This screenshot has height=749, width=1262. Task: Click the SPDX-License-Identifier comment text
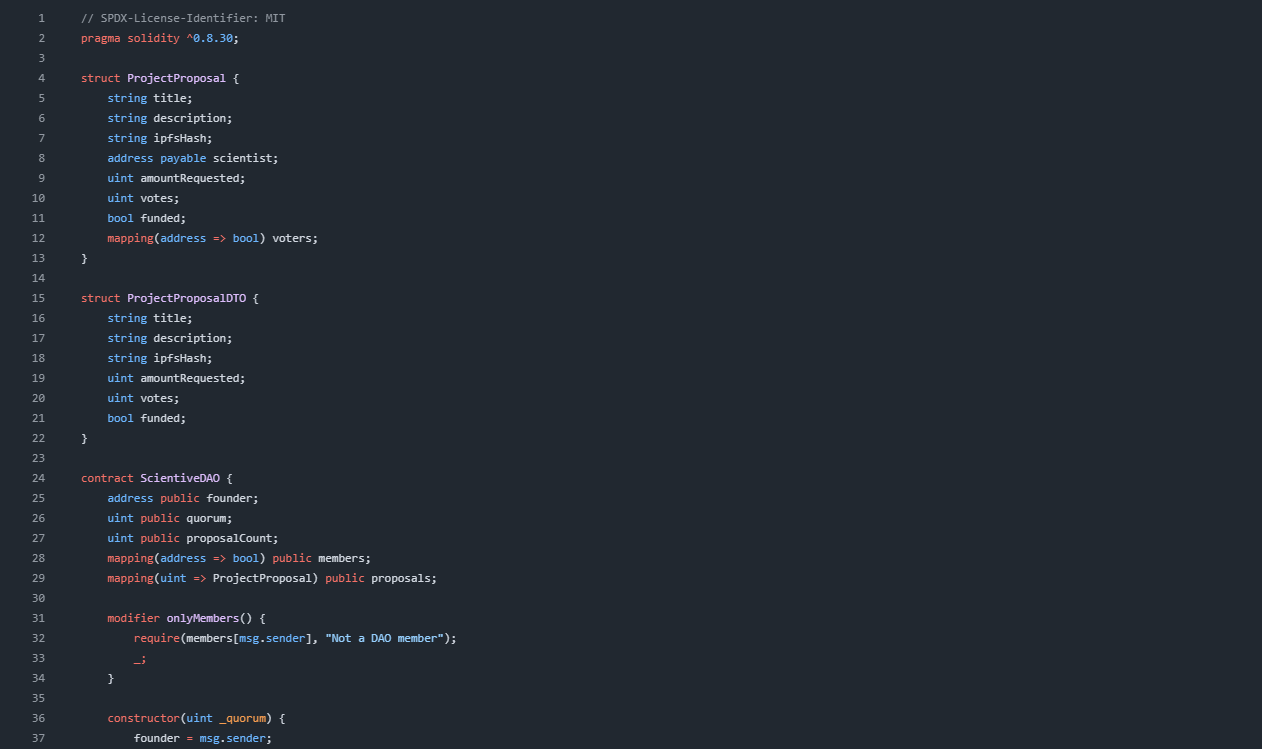coord(183,18)
